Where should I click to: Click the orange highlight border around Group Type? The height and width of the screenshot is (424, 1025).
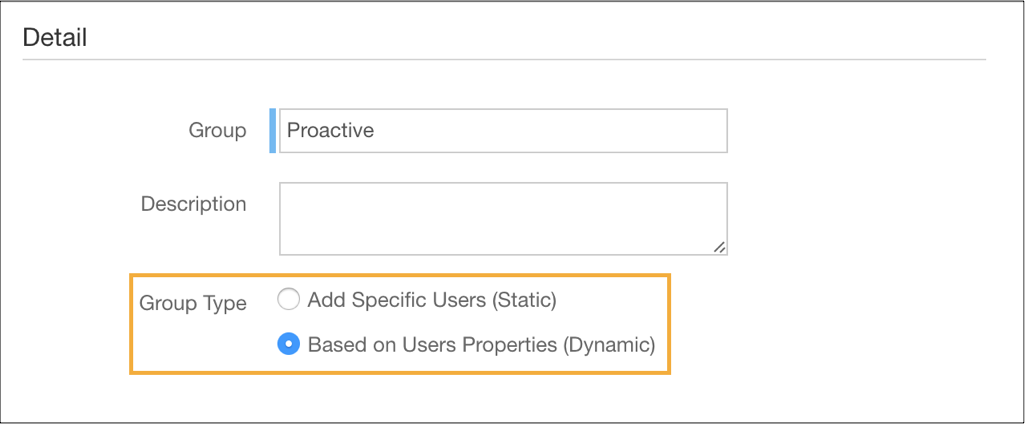[400, 276]
